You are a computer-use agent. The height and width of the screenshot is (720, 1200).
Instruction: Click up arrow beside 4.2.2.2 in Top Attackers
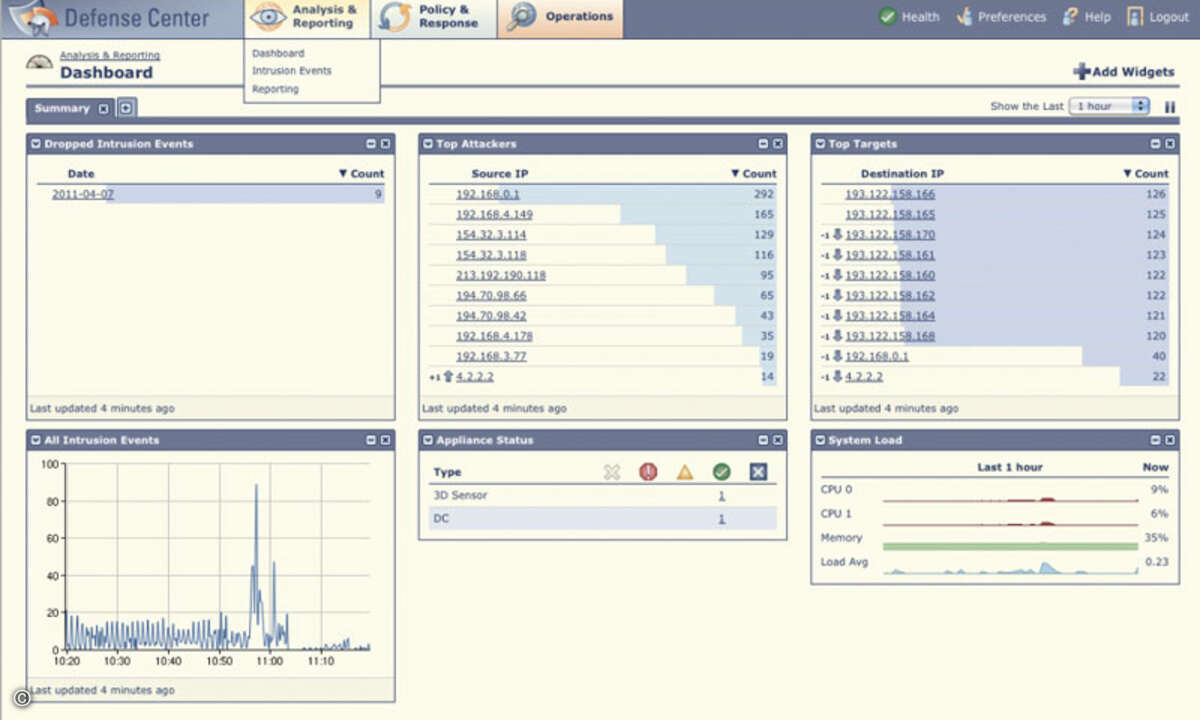tap(448, 377)
